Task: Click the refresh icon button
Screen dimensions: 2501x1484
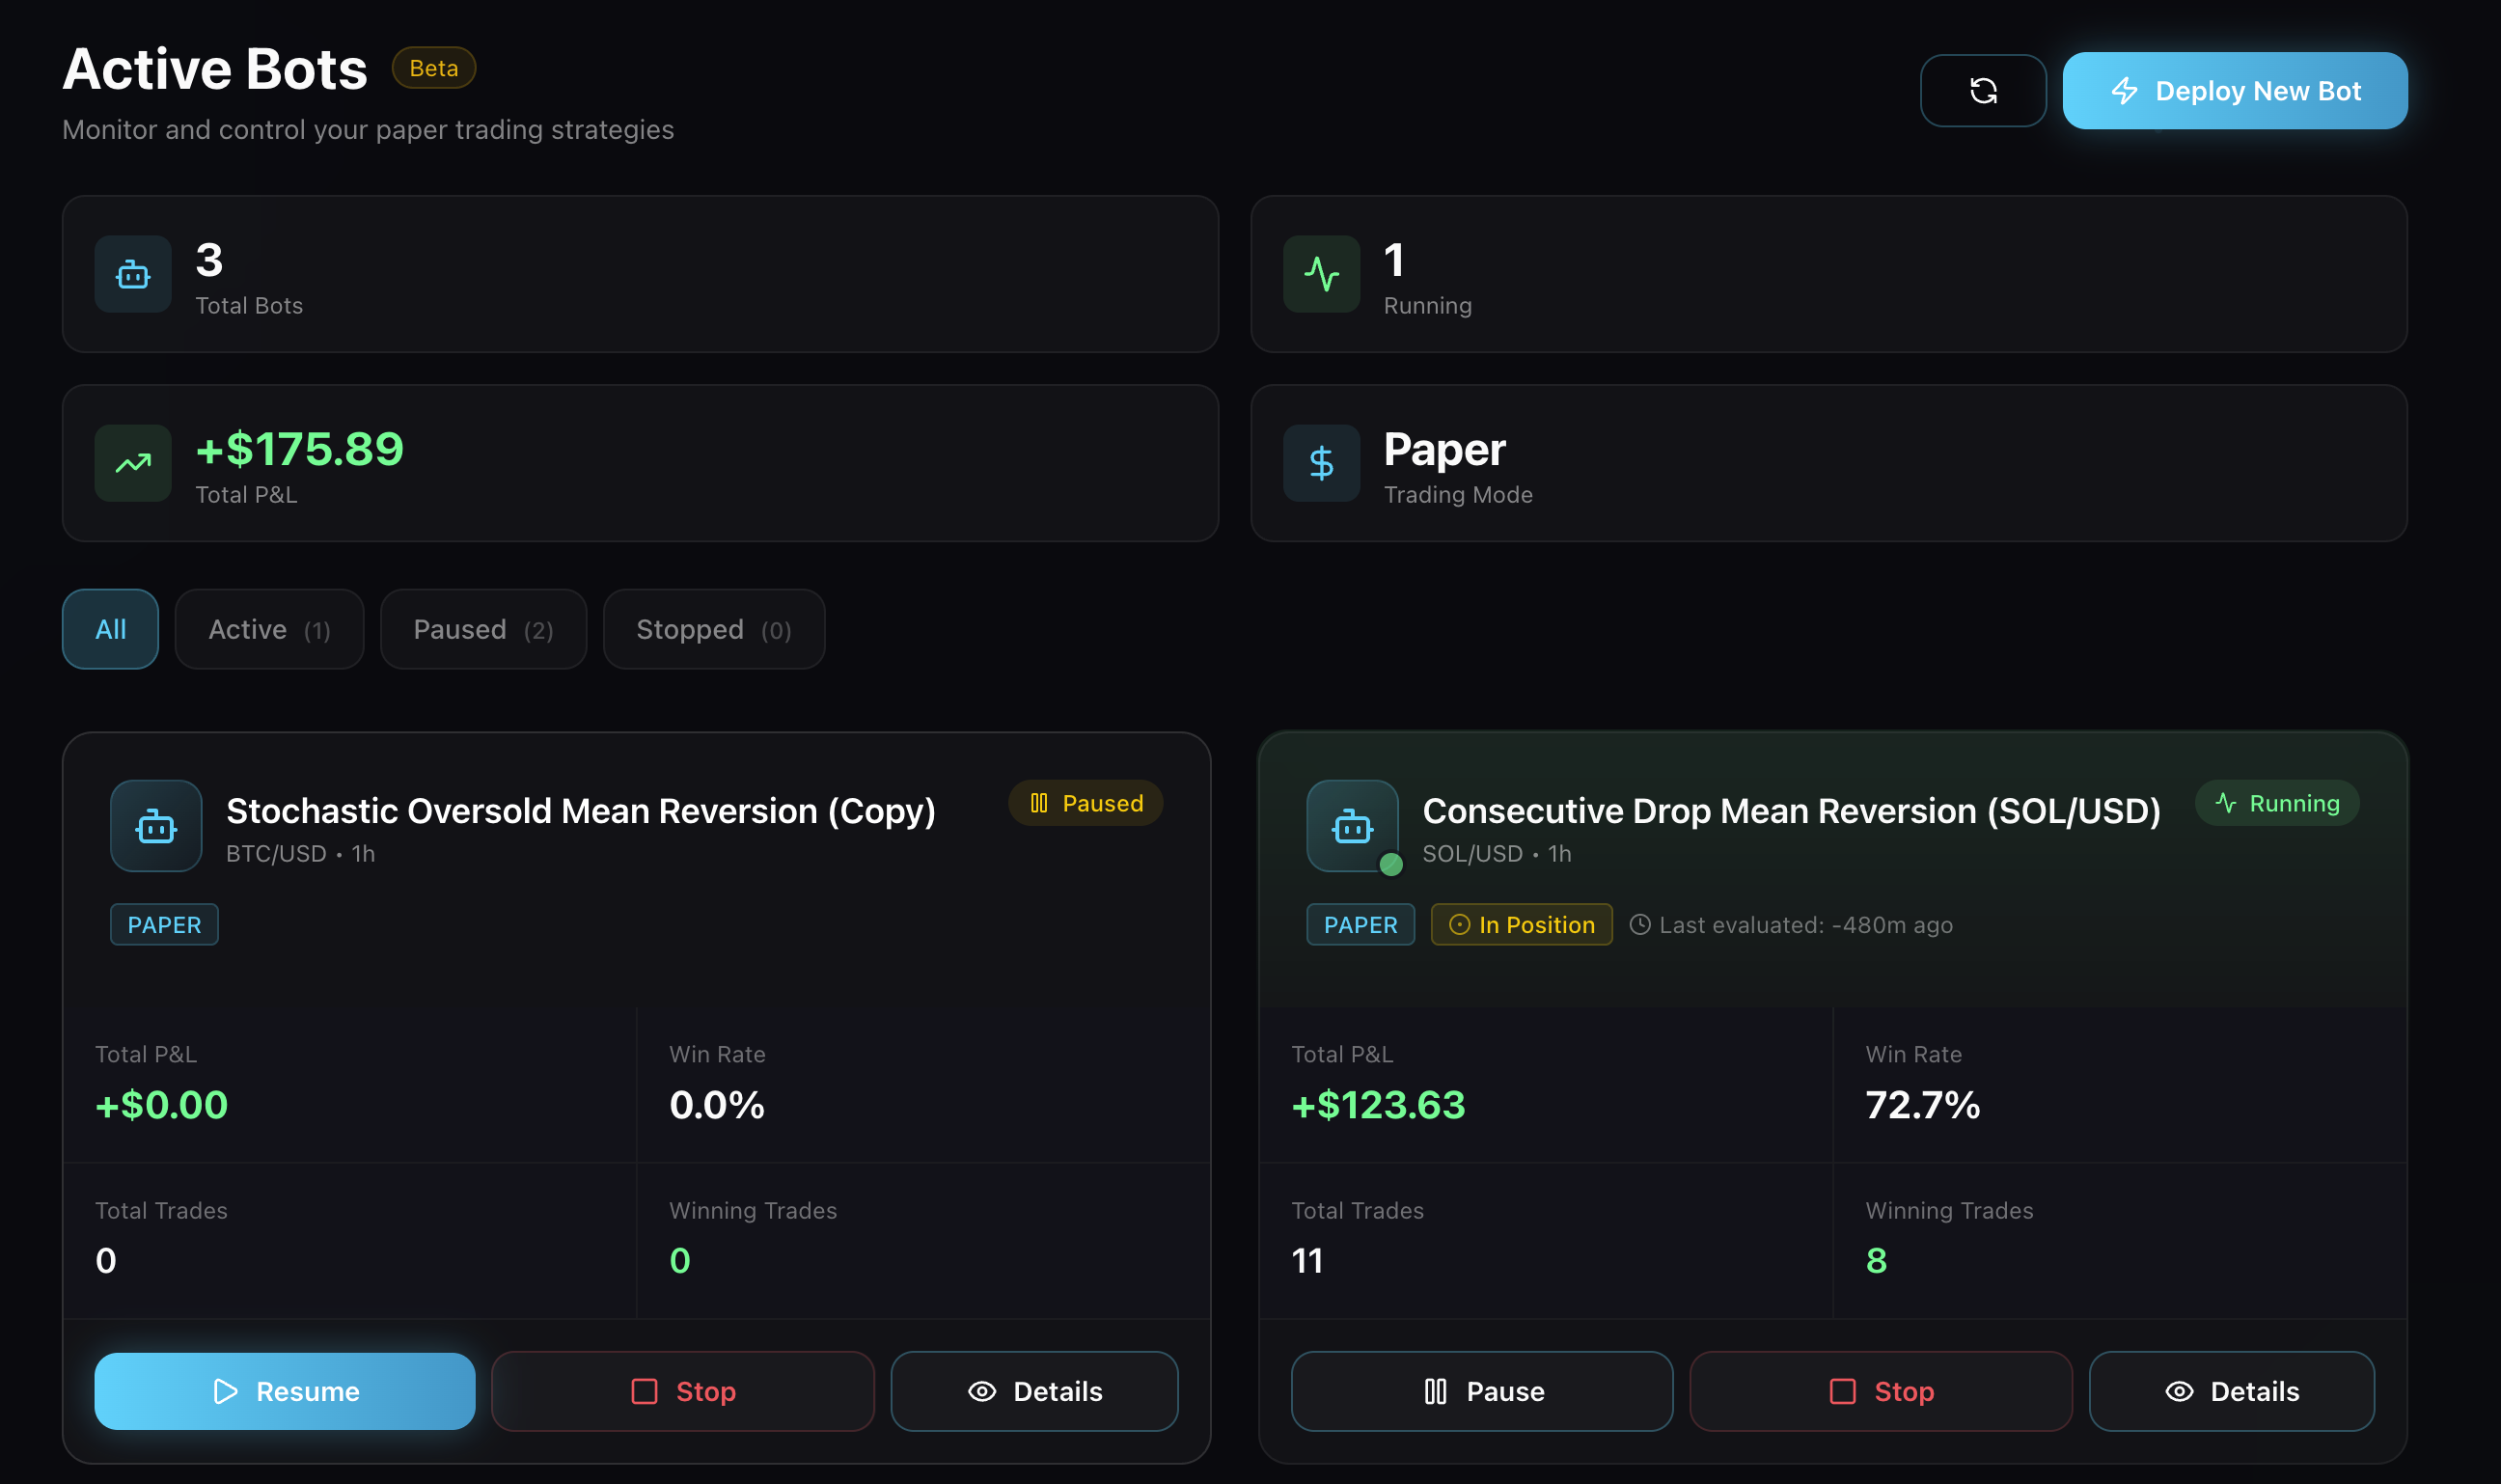Action: (1982, 91)
